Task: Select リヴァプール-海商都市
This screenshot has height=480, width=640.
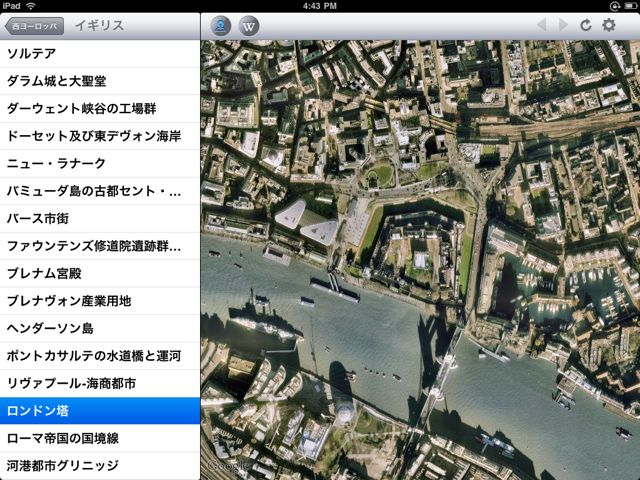Action: click(100, 383)
